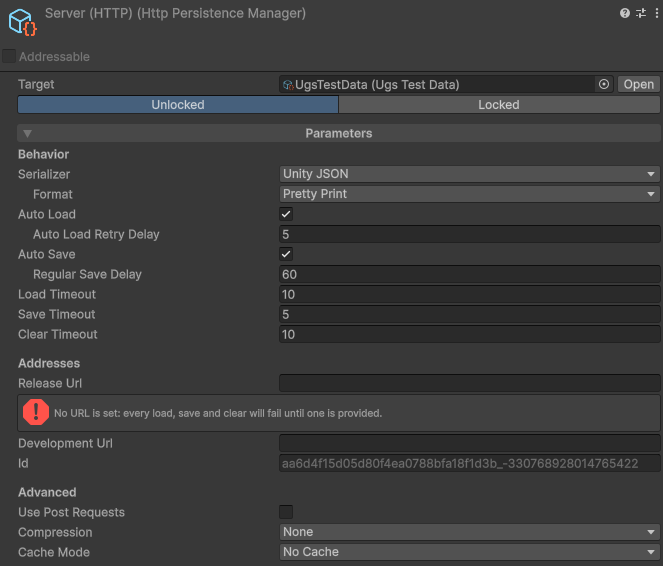Image resolution: width=663 pixels, height=566 pixels.
Task: Click the Id label
Action: [x=23, y=463]
